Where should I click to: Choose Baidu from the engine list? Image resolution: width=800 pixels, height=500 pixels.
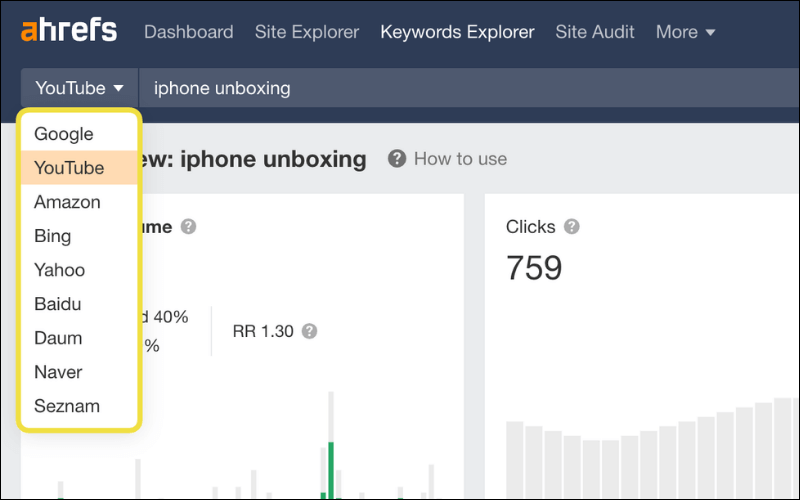pos(58,304)
